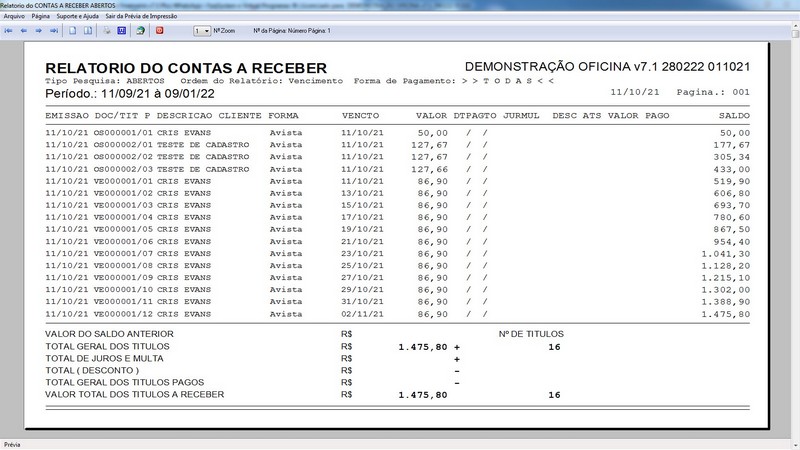
Task: Click the VE000001/07 document entry
Action: (123, 254)
